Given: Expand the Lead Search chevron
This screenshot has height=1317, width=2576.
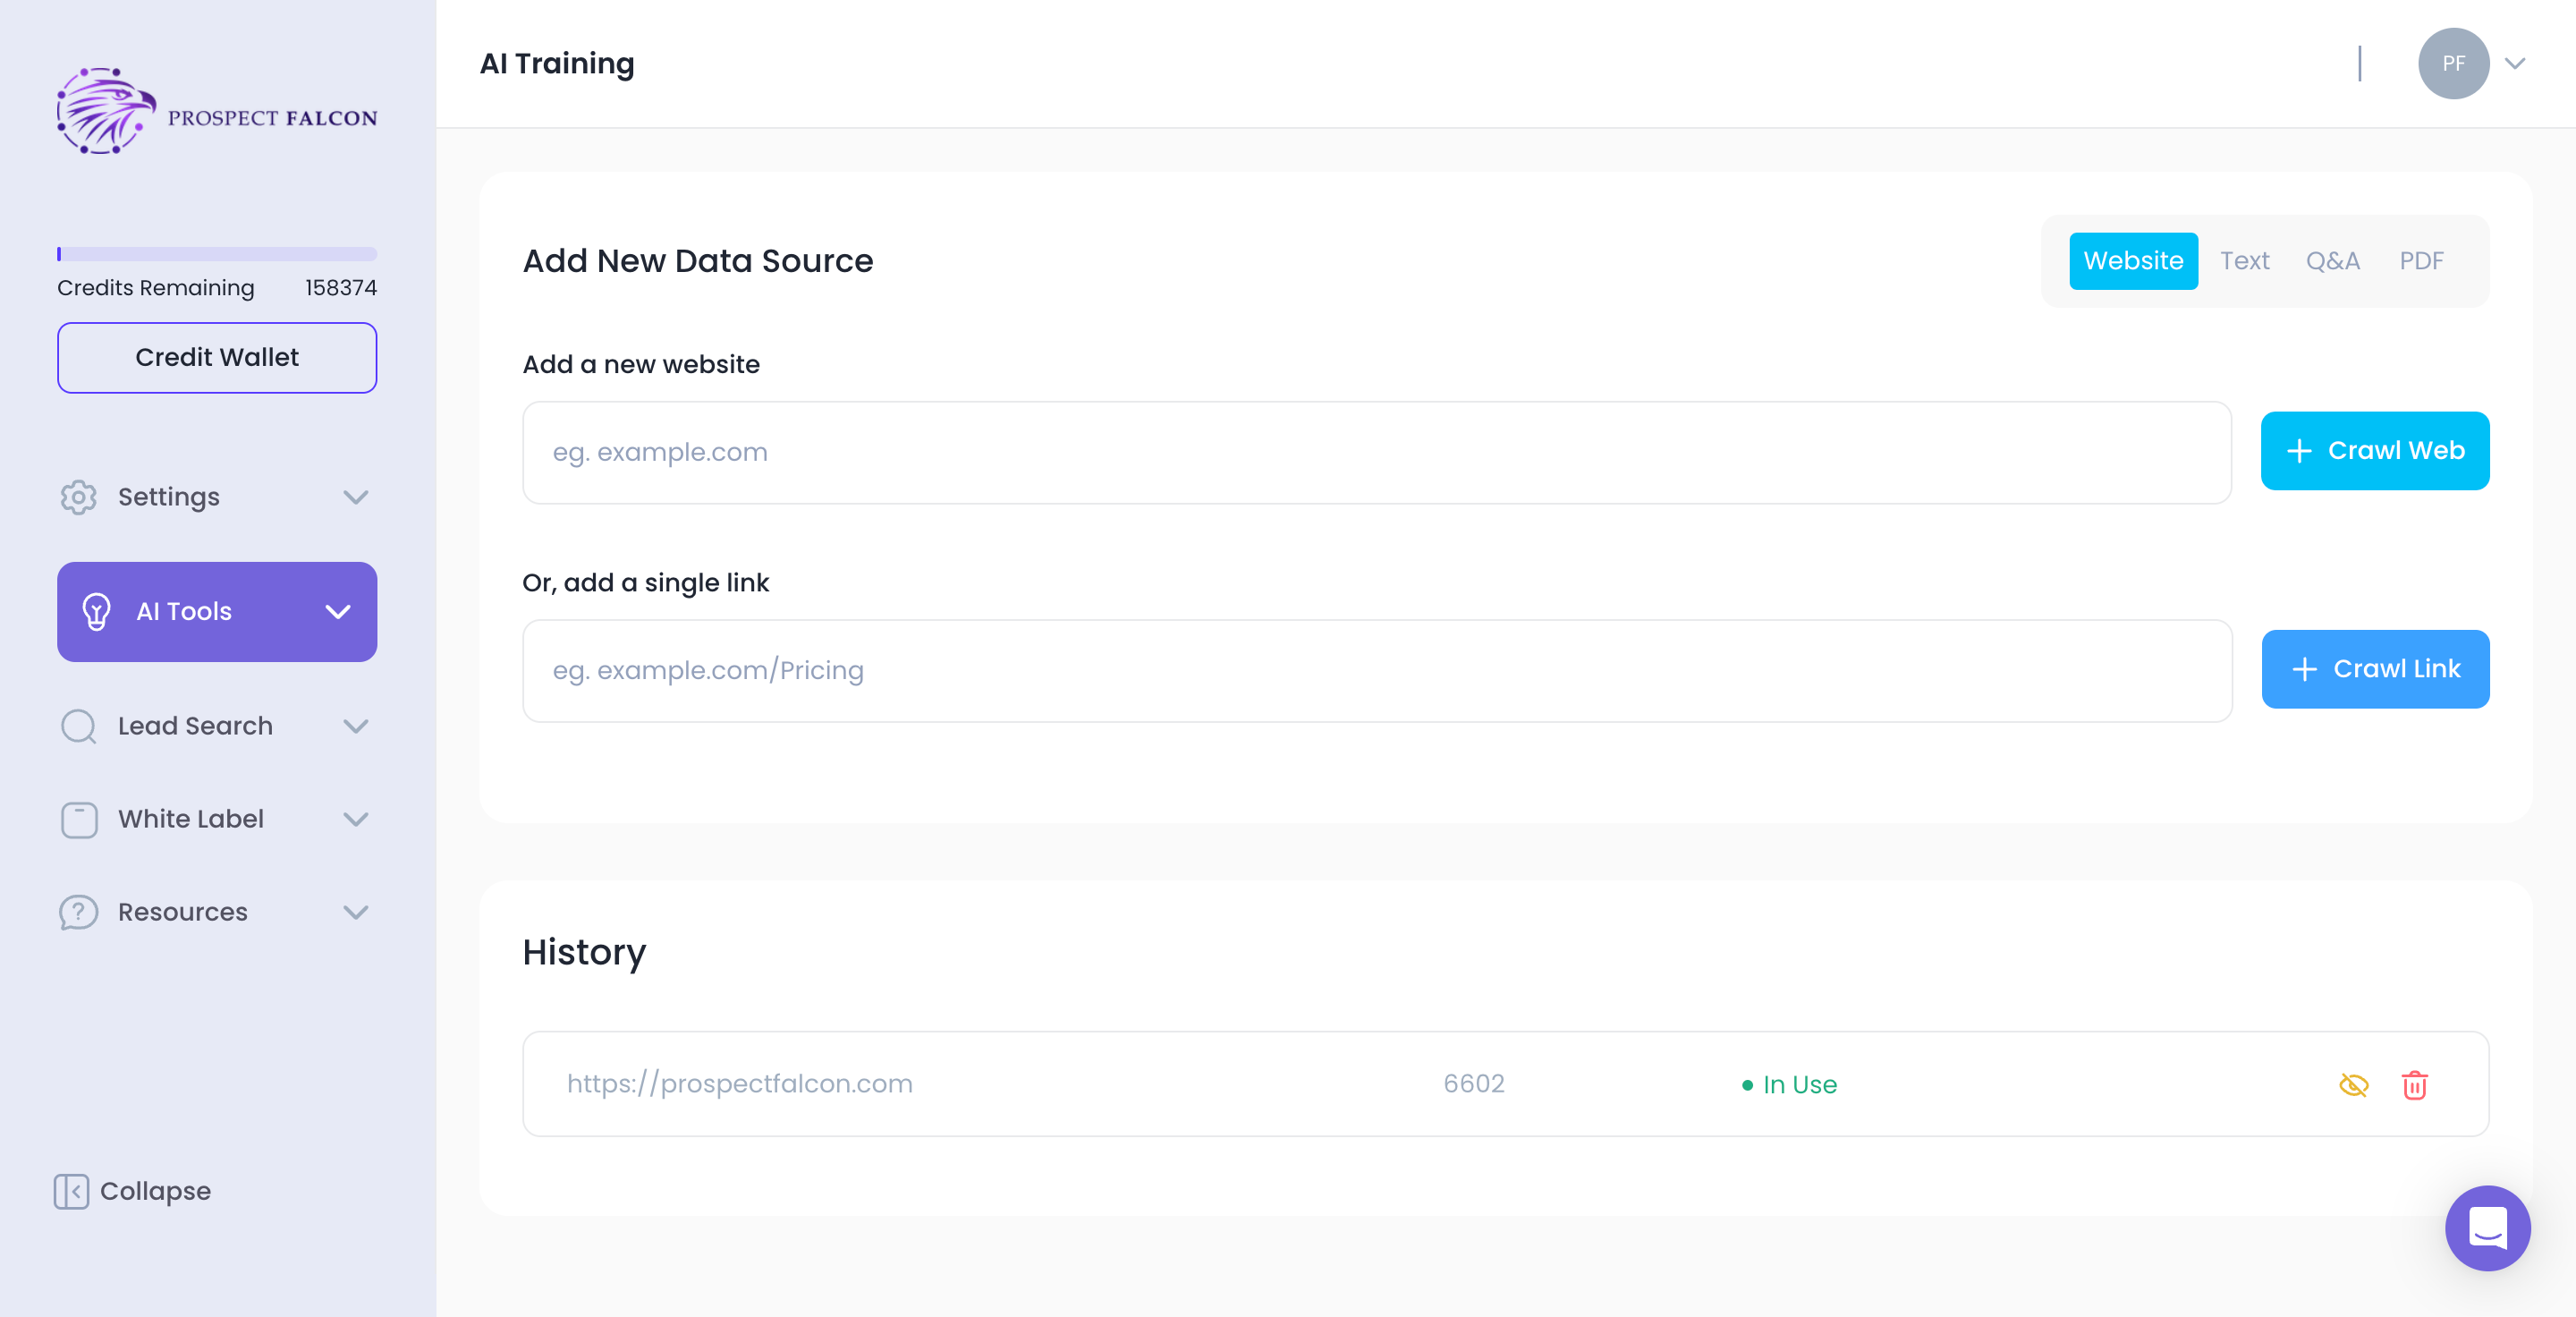Looking at the screenshot, I should 356,726.
